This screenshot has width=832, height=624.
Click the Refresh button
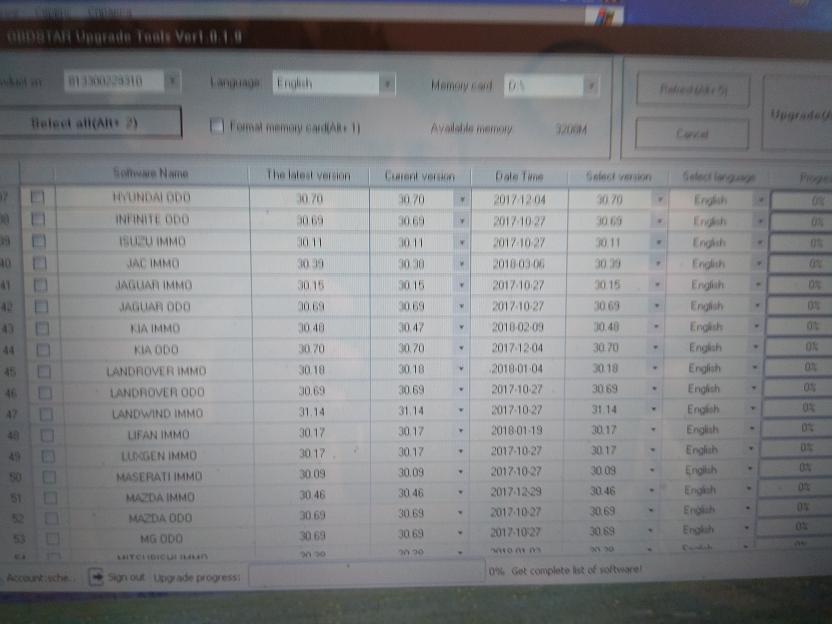tap(693, 89)
